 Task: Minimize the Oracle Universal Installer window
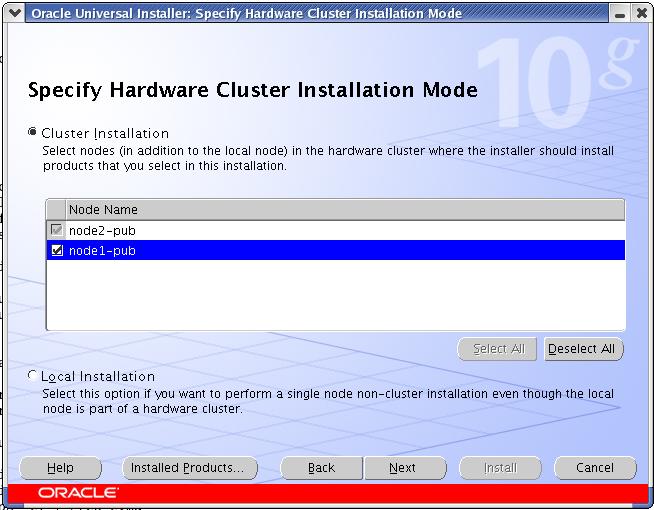pyautogui.click(x=620, y=14)
